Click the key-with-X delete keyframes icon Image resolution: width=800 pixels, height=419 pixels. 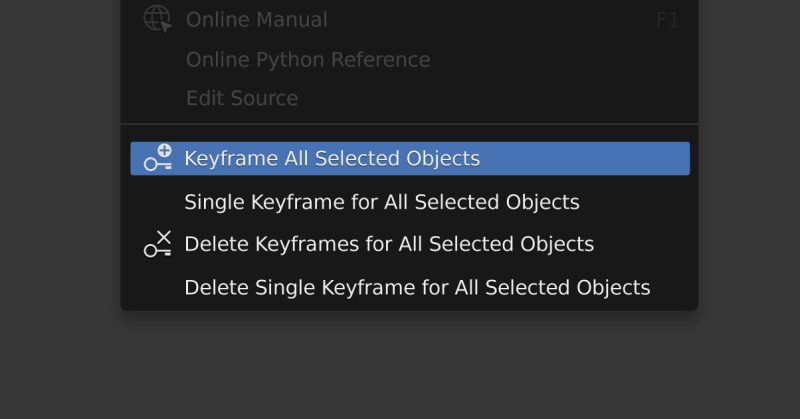[x=158, y=244]
